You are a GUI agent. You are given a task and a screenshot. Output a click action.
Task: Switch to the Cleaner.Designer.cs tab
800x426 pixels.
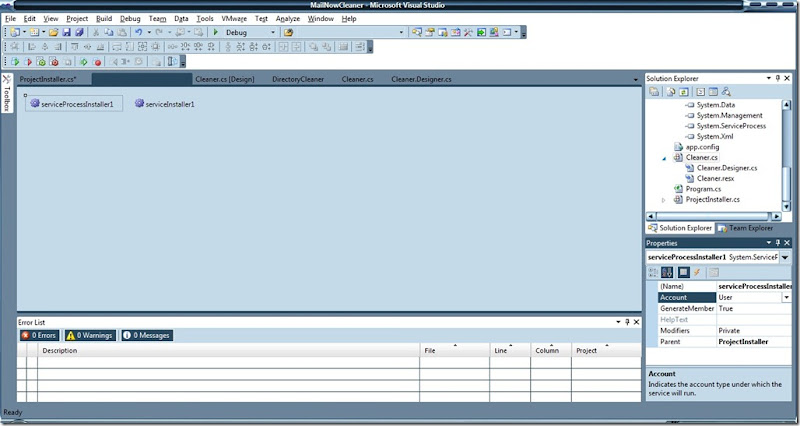(421, 78)
